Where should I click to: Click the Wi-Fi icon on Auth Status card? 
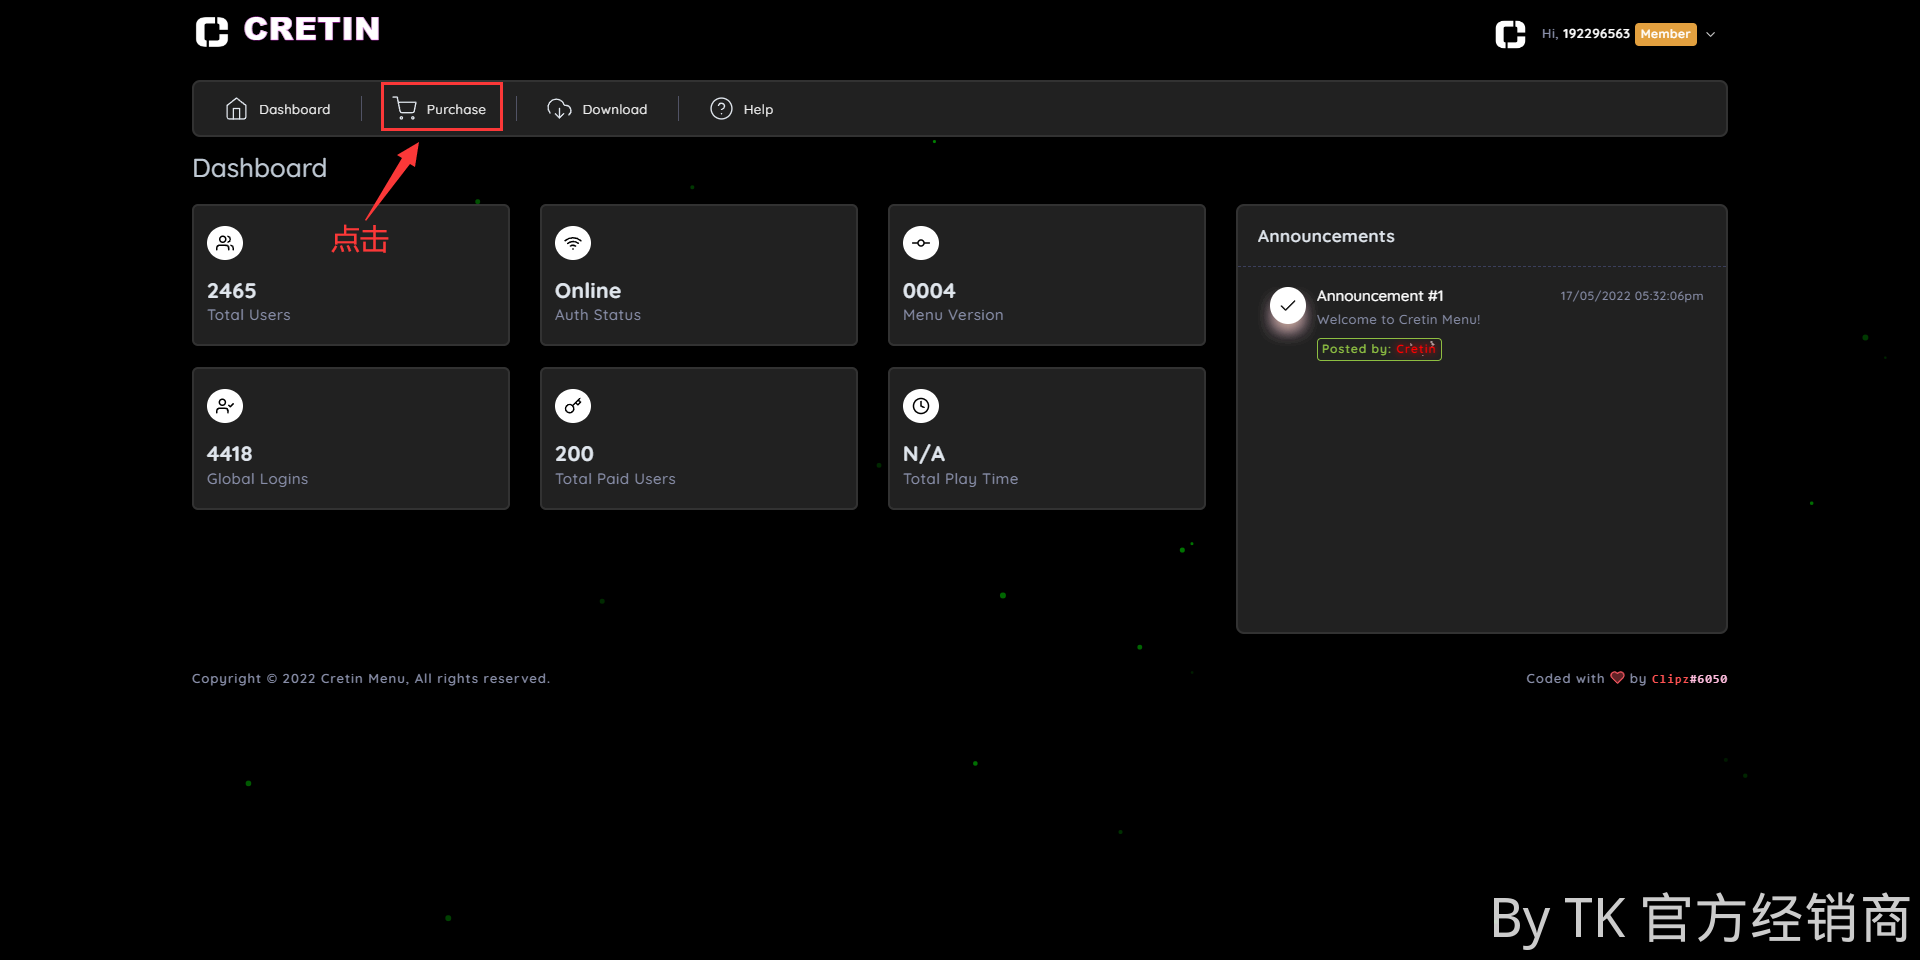click(x=573, y=243)
